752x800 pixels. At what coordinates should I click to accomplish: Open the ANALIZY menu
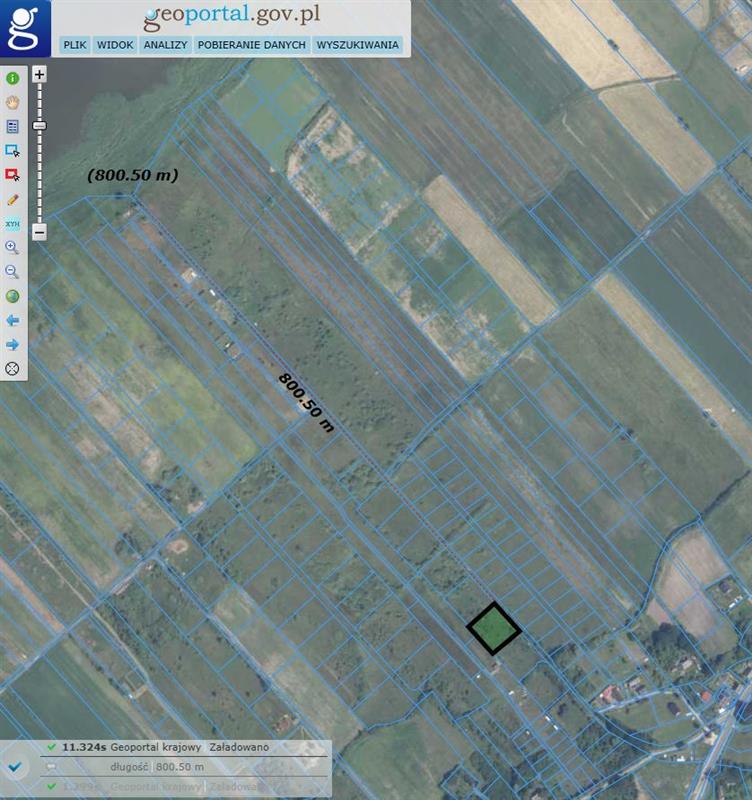pyautogui.click(x=165, y=45)
